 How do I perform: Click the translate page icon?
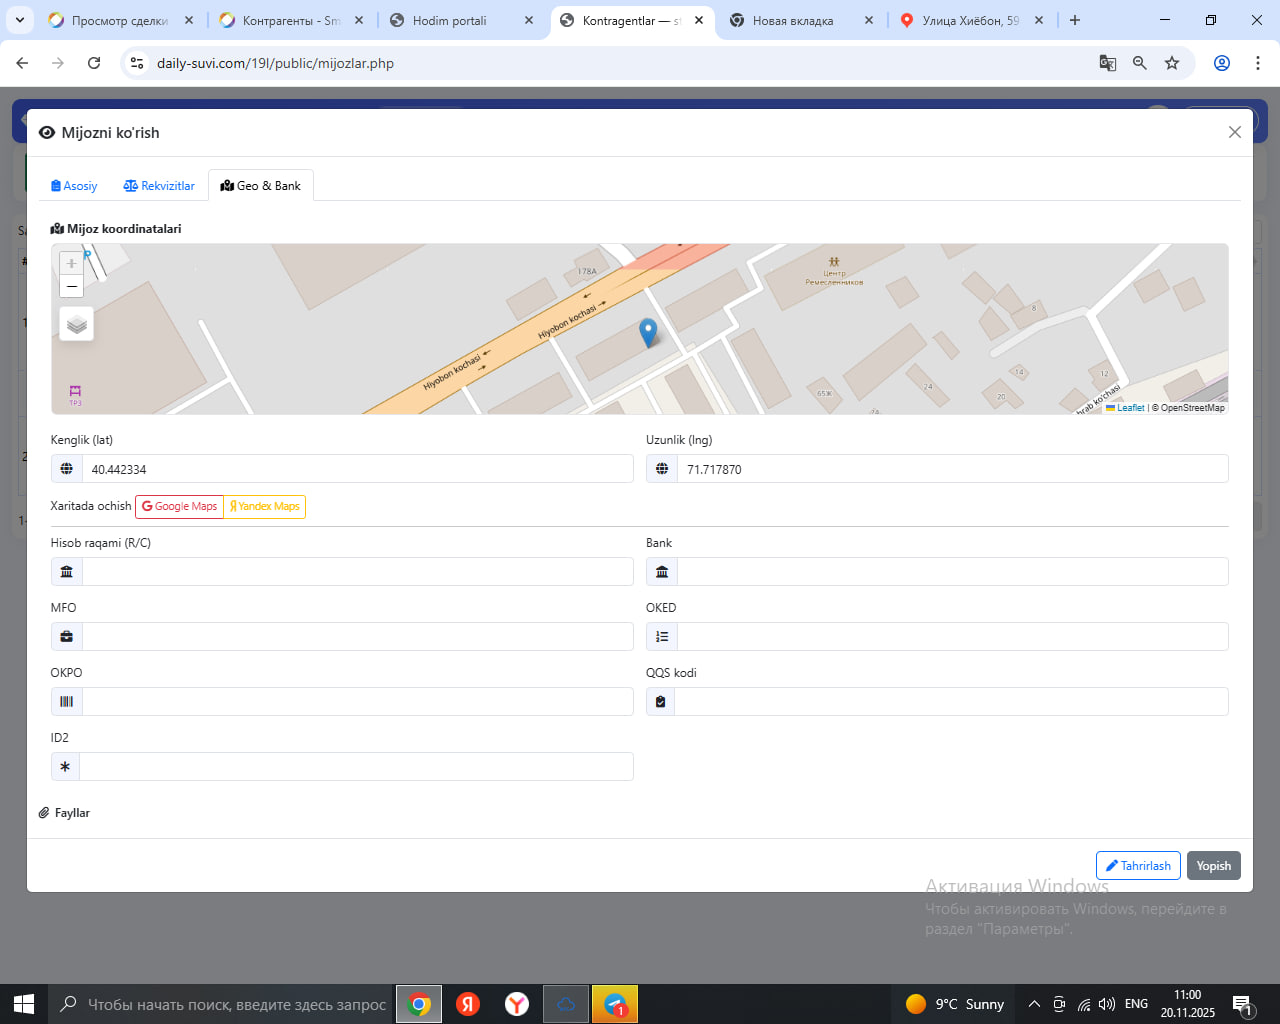tap(1107, 63)
